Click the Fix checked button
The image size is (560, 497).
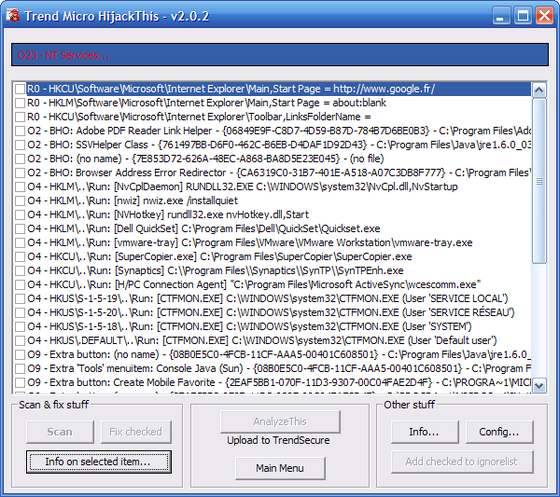click(136, 432)
